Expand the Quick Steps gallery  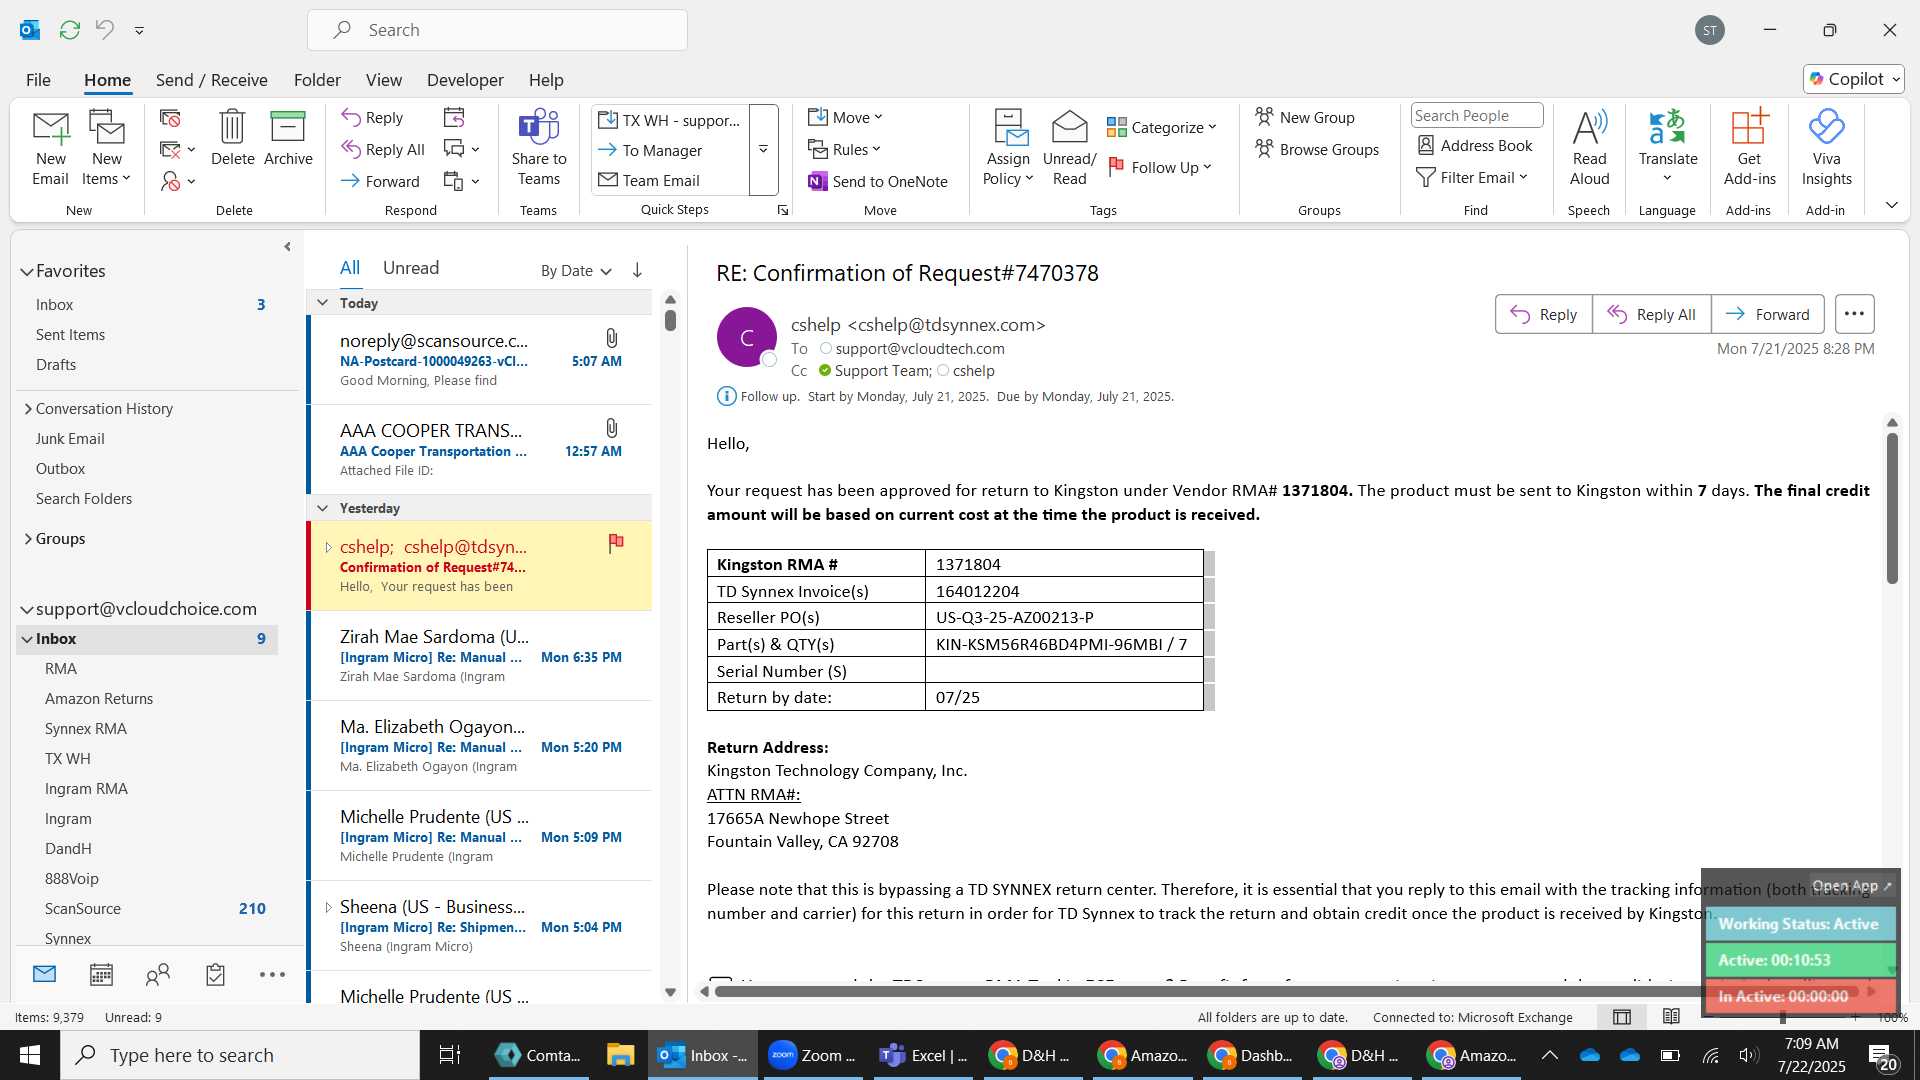click(763, 149)
